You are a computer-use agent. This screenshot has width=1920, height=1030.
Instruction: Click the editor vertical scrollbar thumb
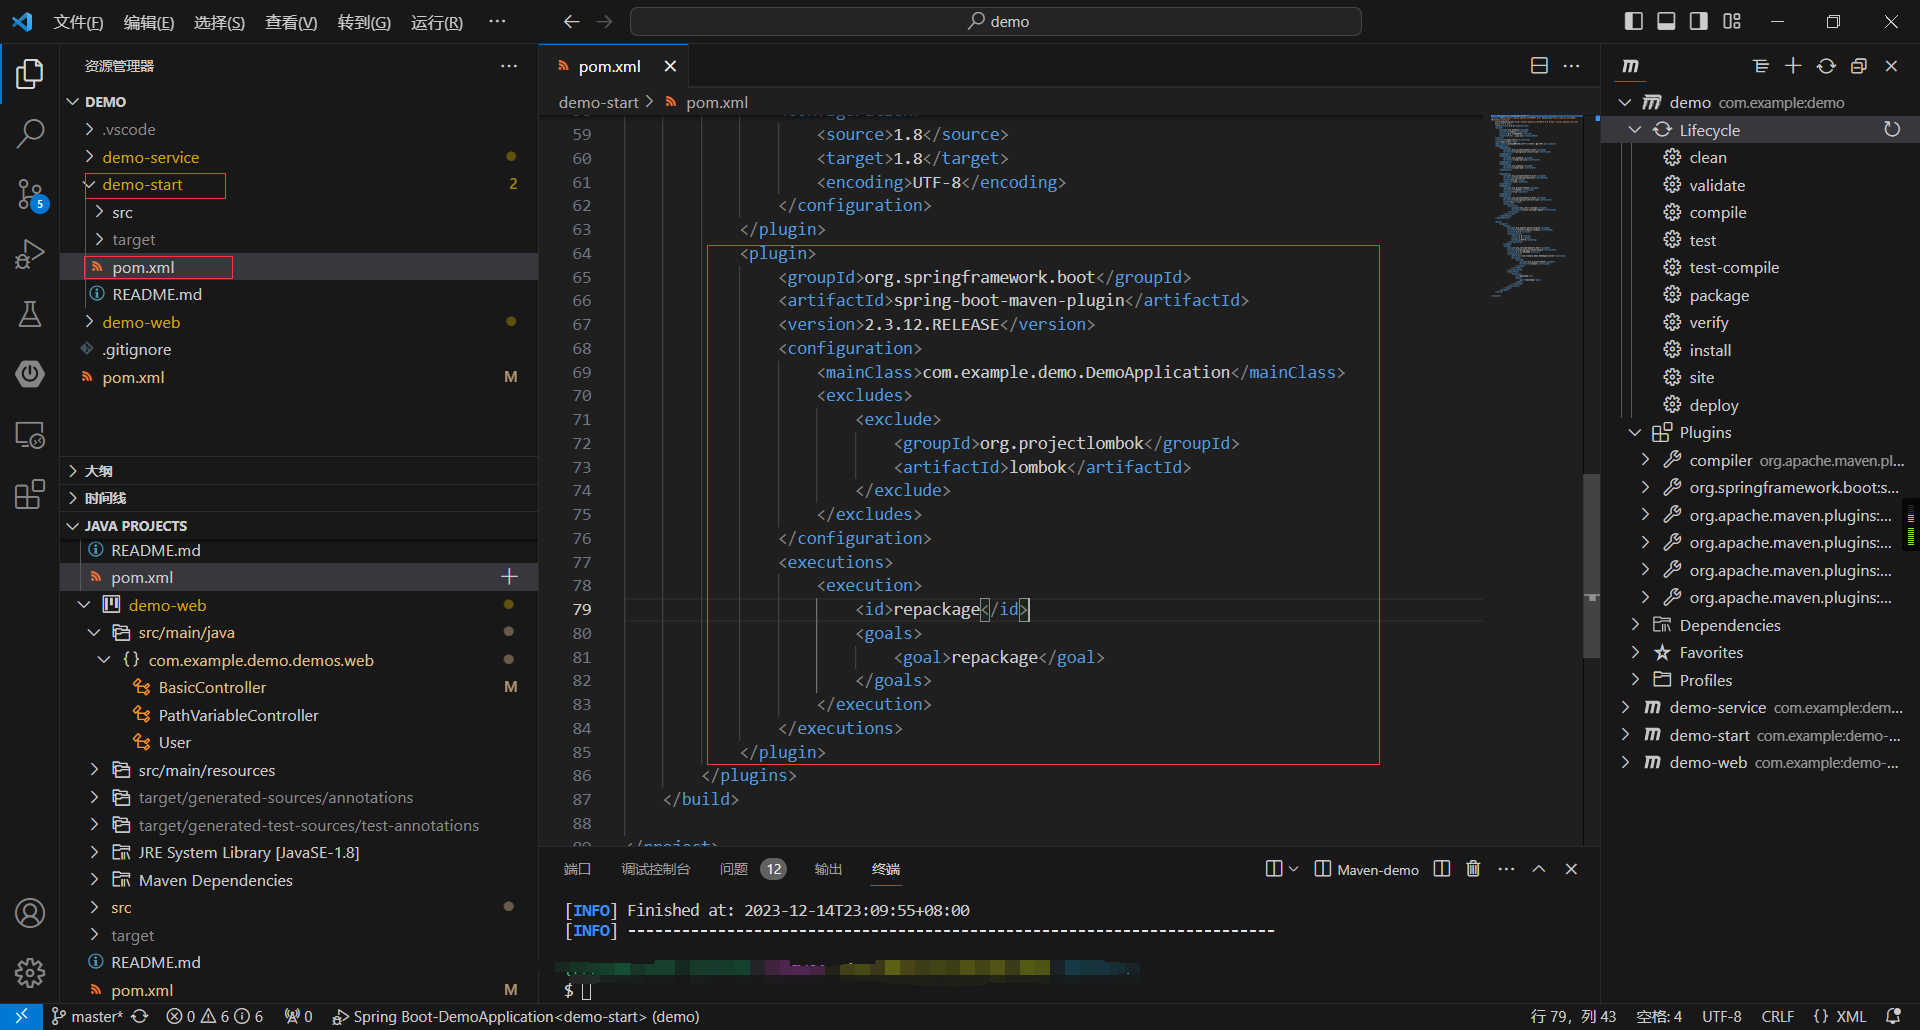tap(1591, 565)
